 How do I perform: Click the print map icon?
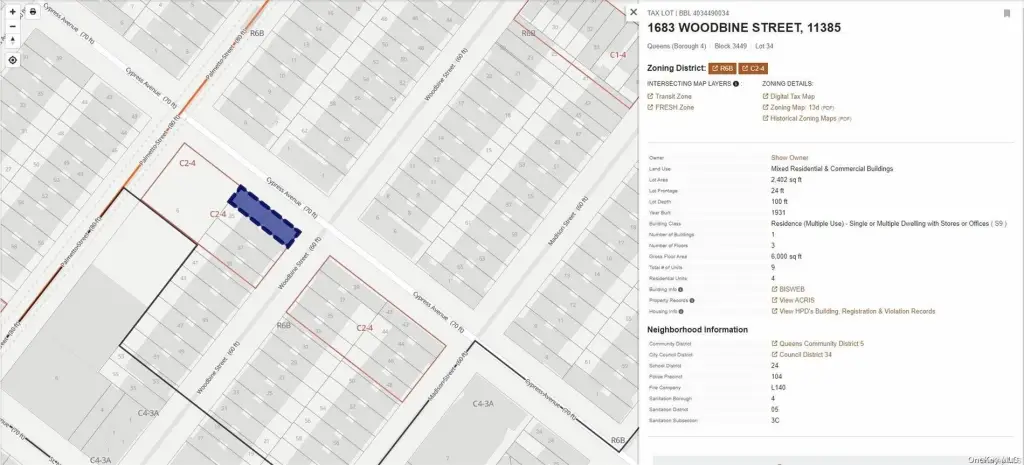coord(33,11)
